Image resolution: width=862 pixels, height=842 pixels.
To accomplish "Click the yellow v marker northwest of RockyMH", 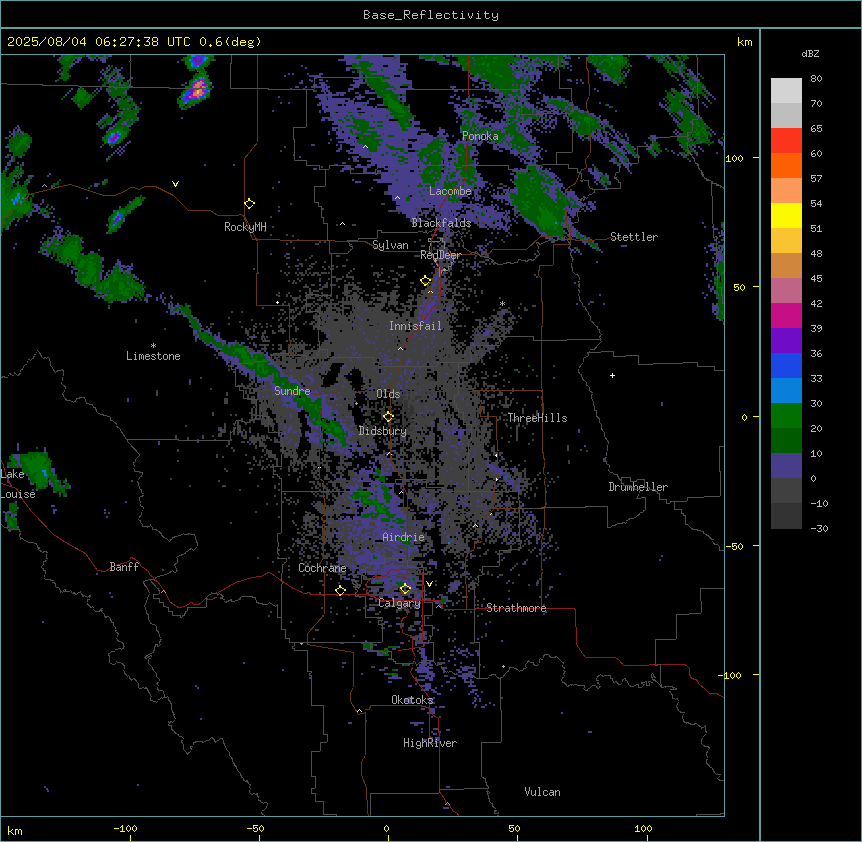I will 175,184.
